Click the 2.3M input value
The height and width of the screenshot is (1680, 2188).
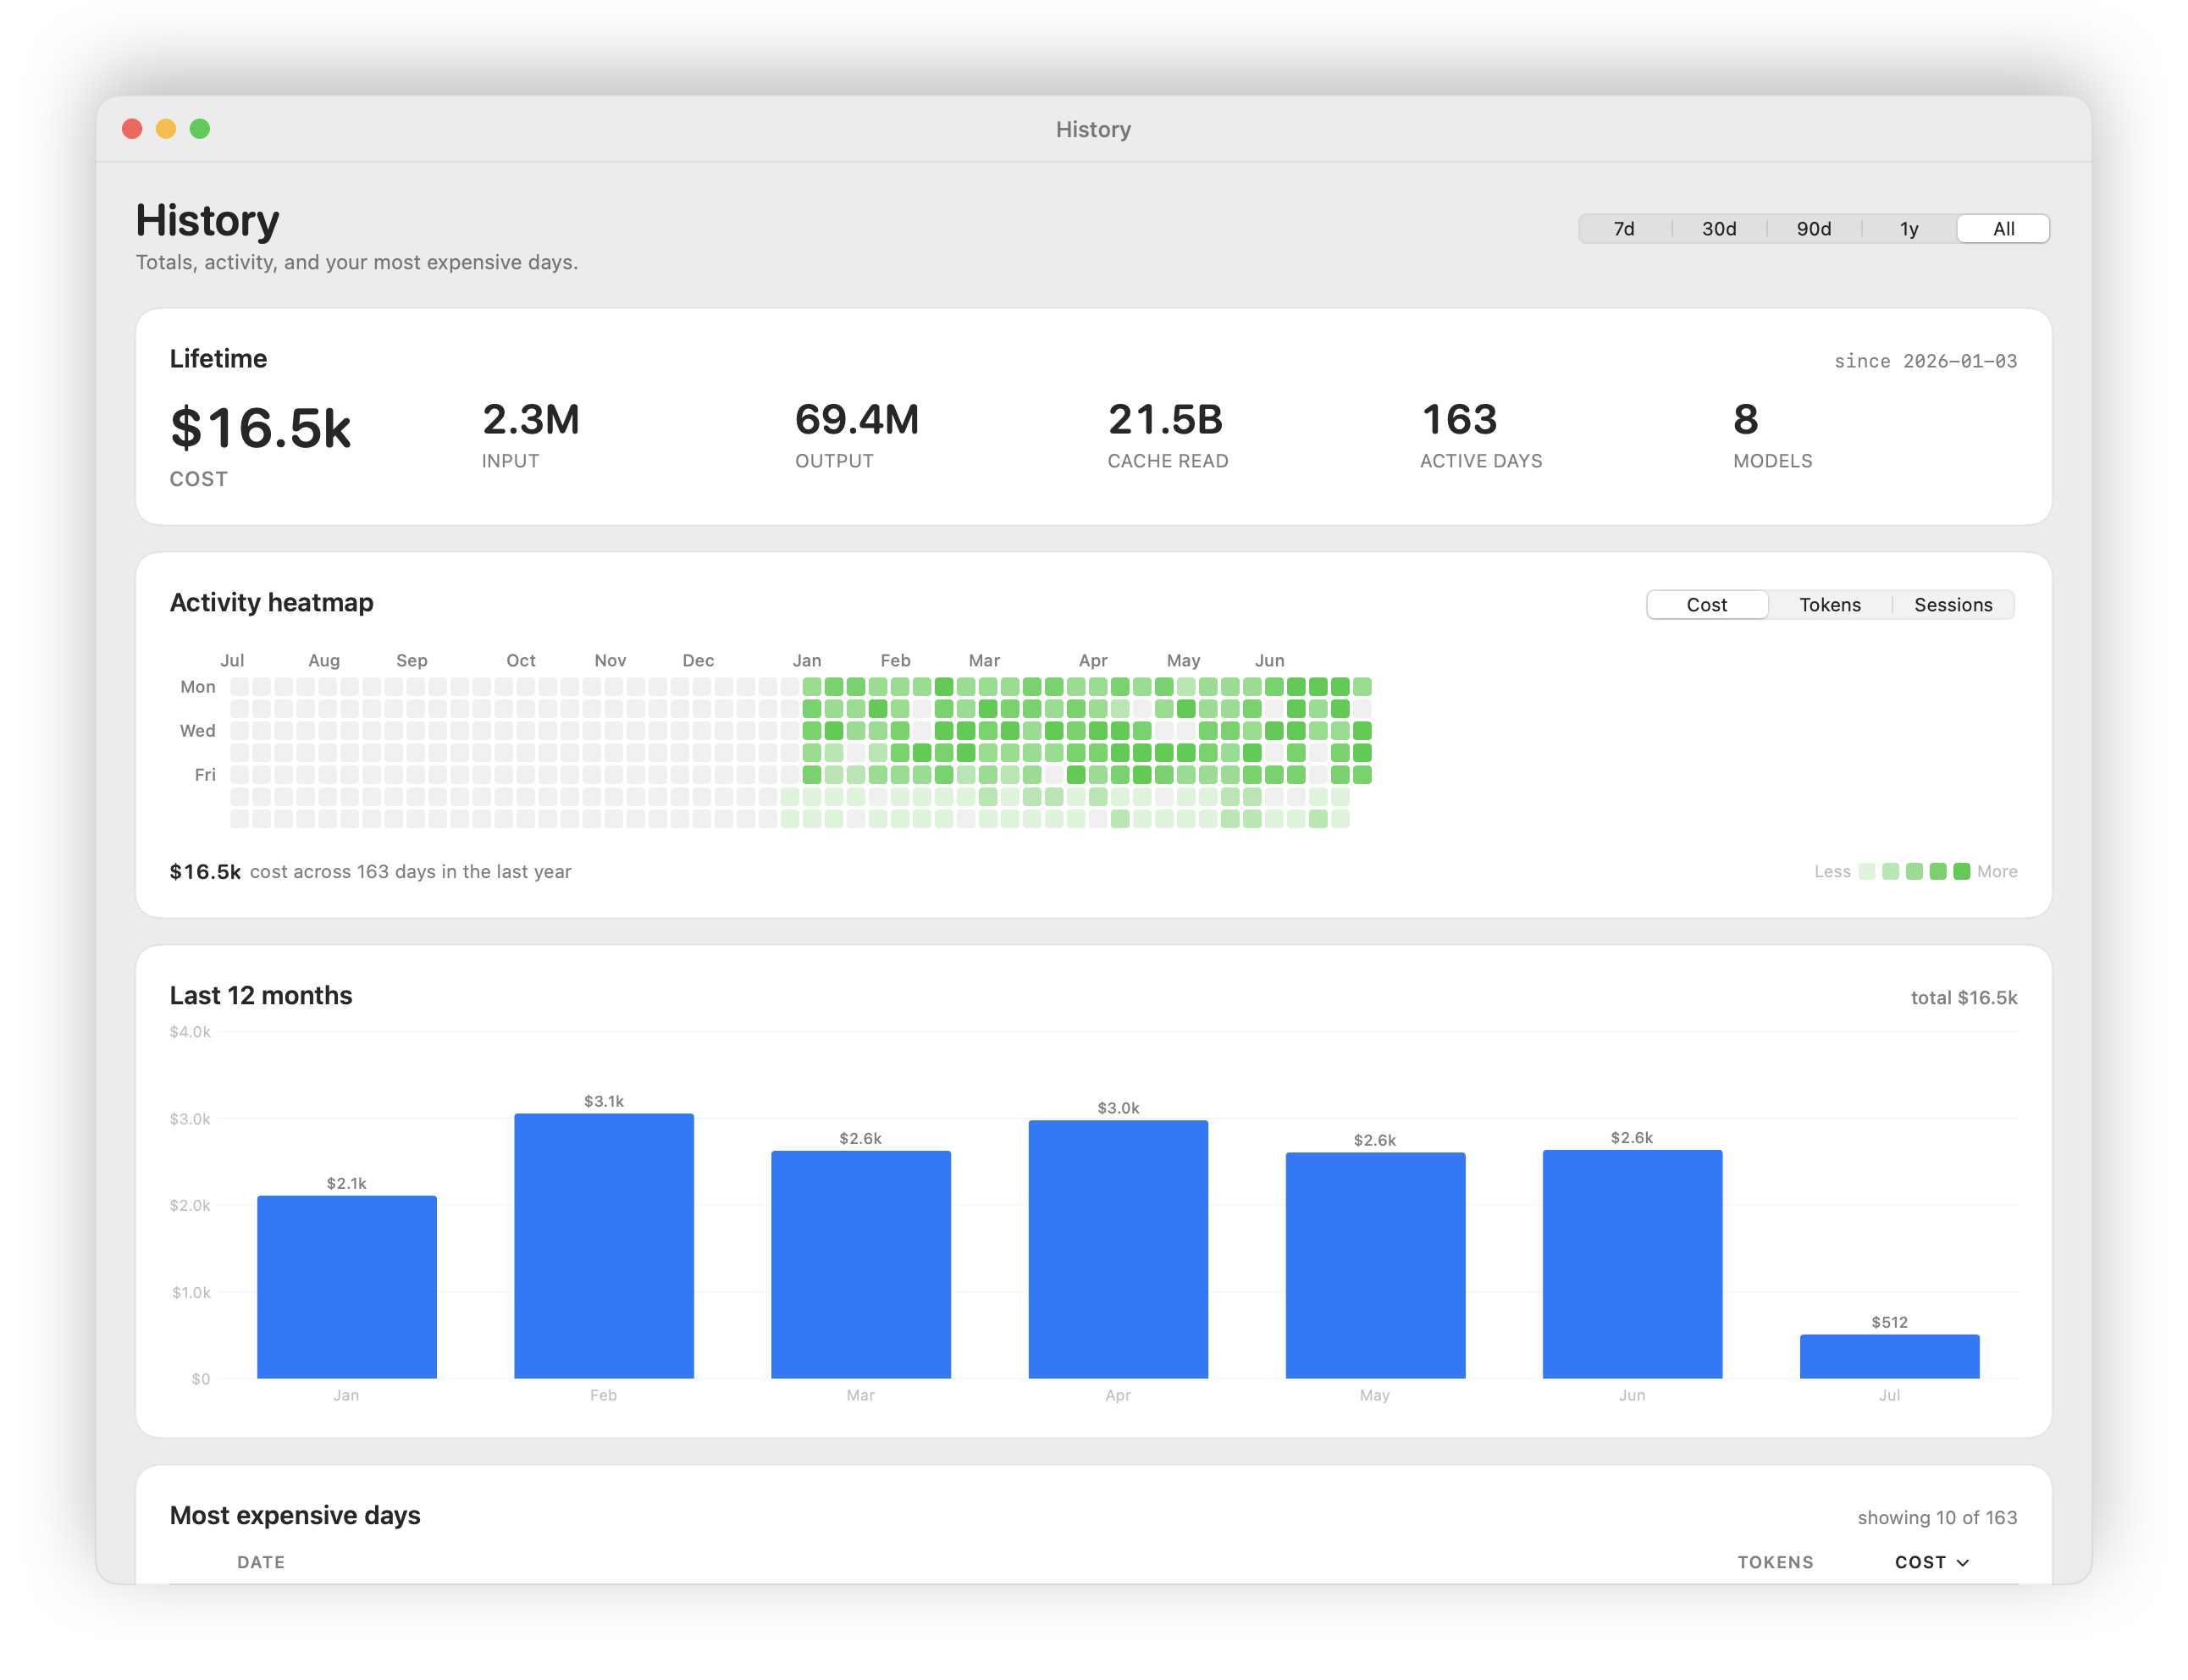tap(531, 420)
